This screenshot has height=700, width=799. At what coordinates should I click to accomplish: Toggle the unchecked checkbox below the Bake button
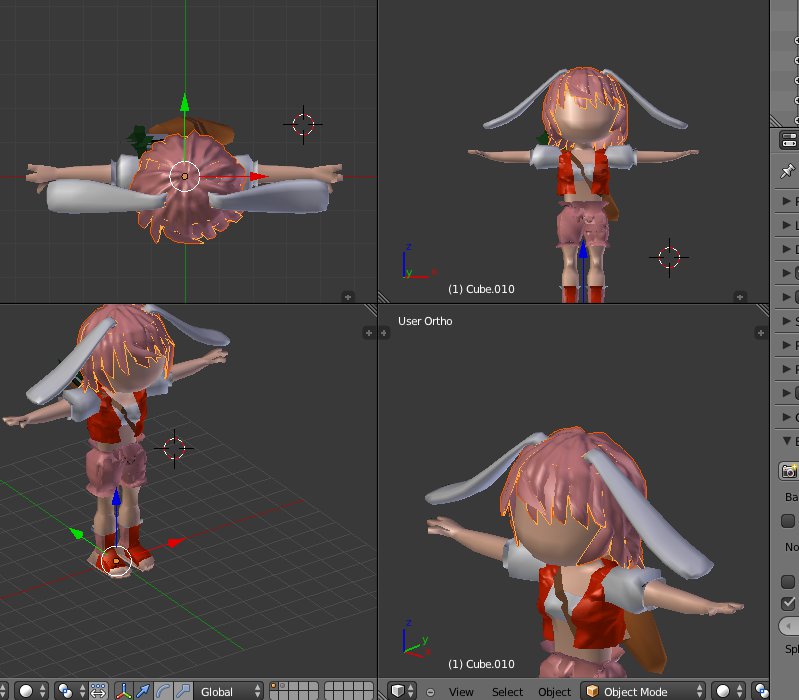(788, 521)
